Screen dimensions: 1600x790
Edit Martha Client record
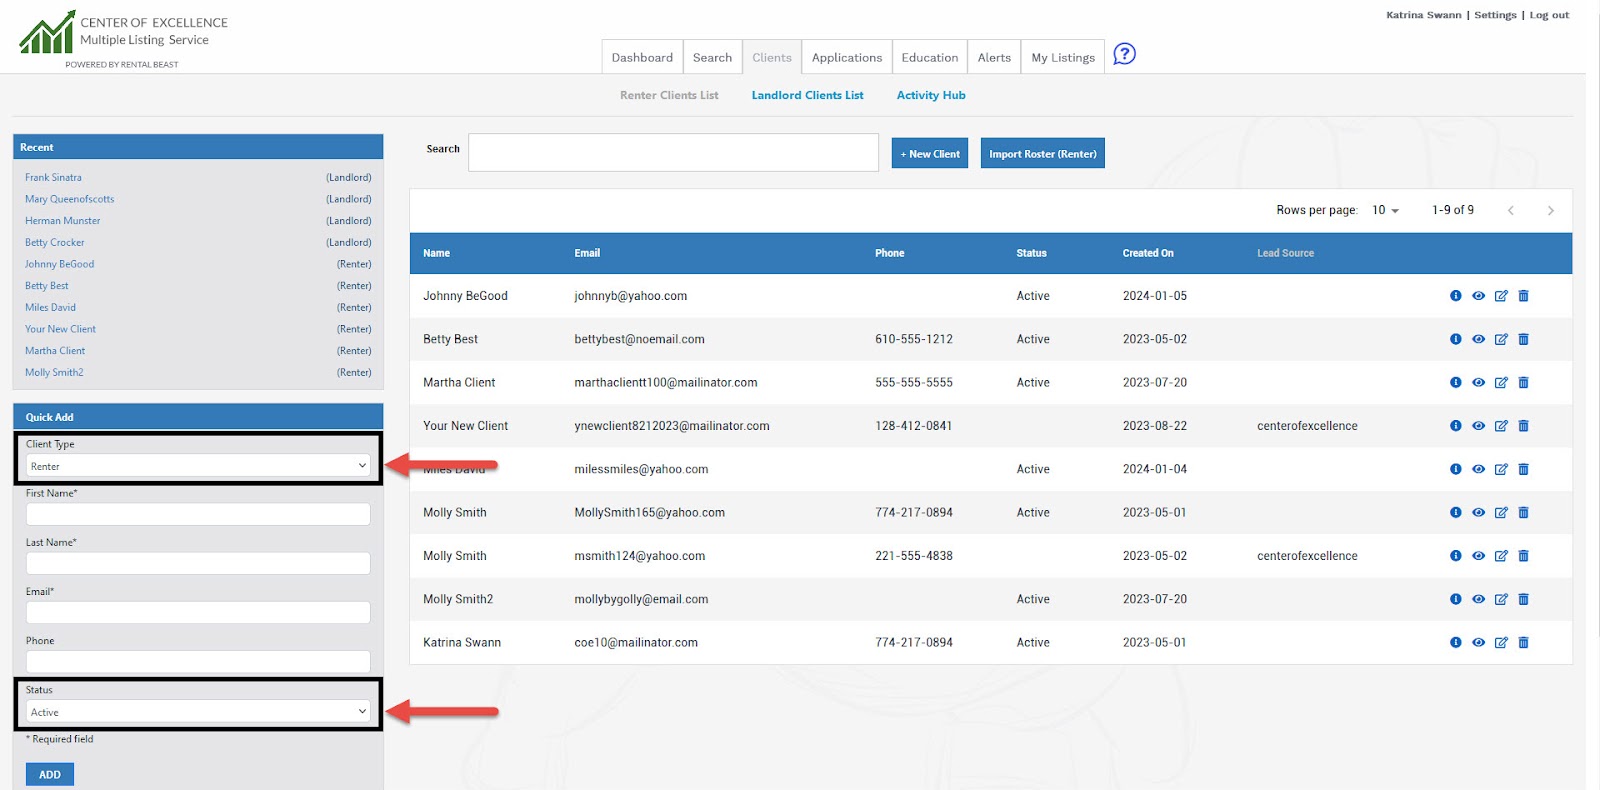coord(1501,382)
